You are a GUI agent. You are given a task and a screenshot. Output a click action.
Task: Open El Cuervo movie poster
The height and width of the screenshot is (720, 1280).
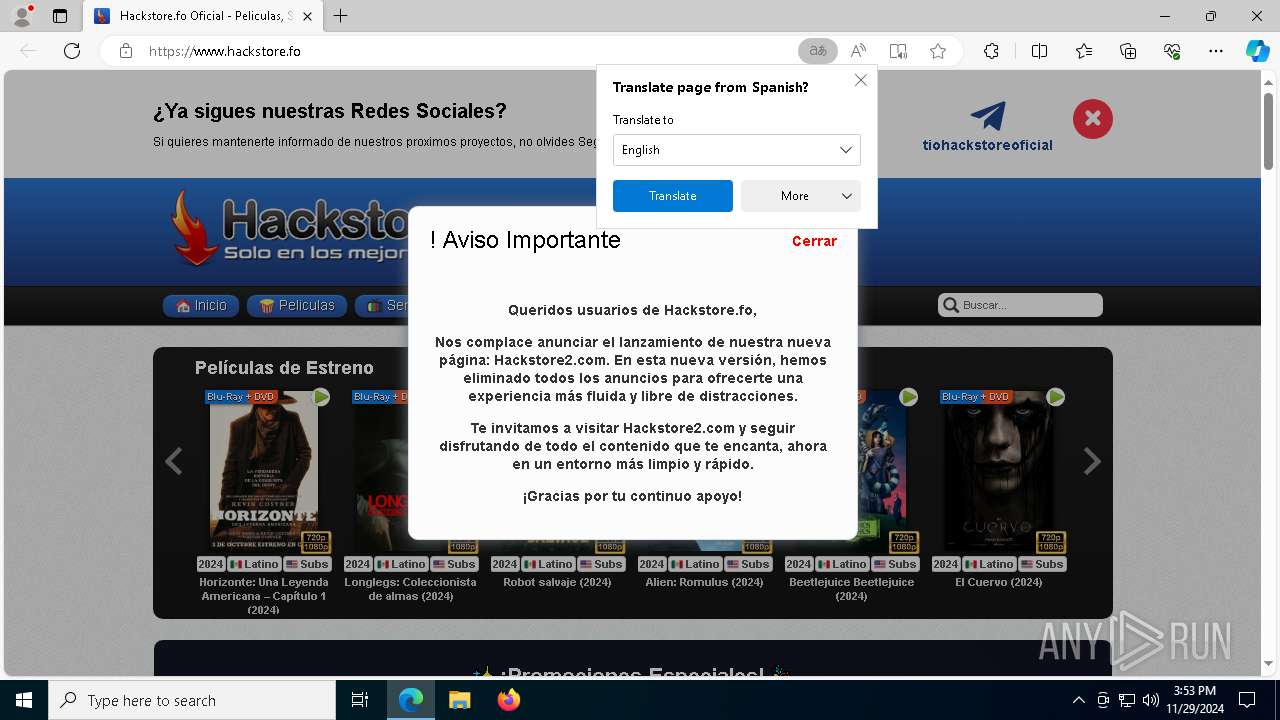(998, 471)
